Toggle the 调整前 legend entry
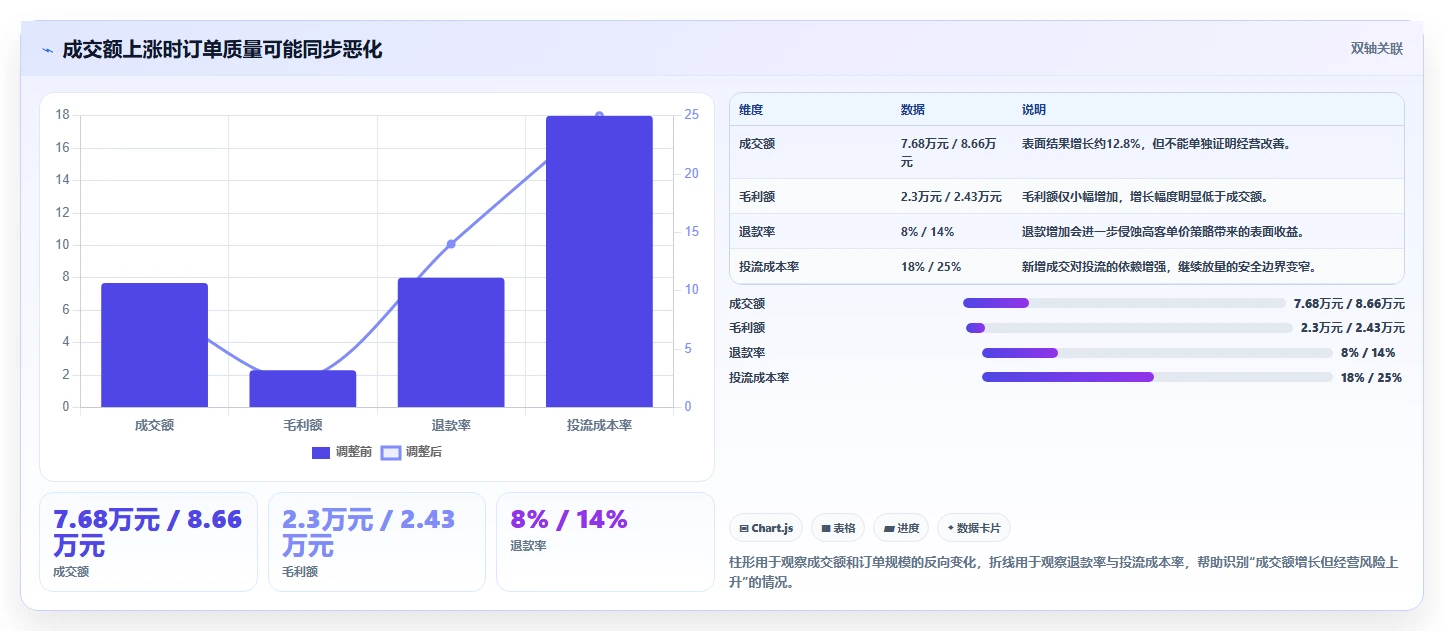 [x=341, y=452]
